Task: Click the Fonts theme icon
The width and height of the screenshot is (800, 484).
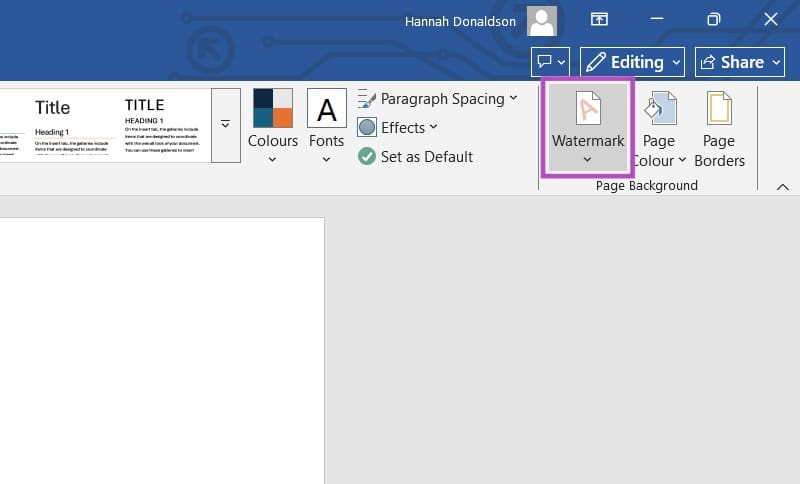Action: pos(326,109)
